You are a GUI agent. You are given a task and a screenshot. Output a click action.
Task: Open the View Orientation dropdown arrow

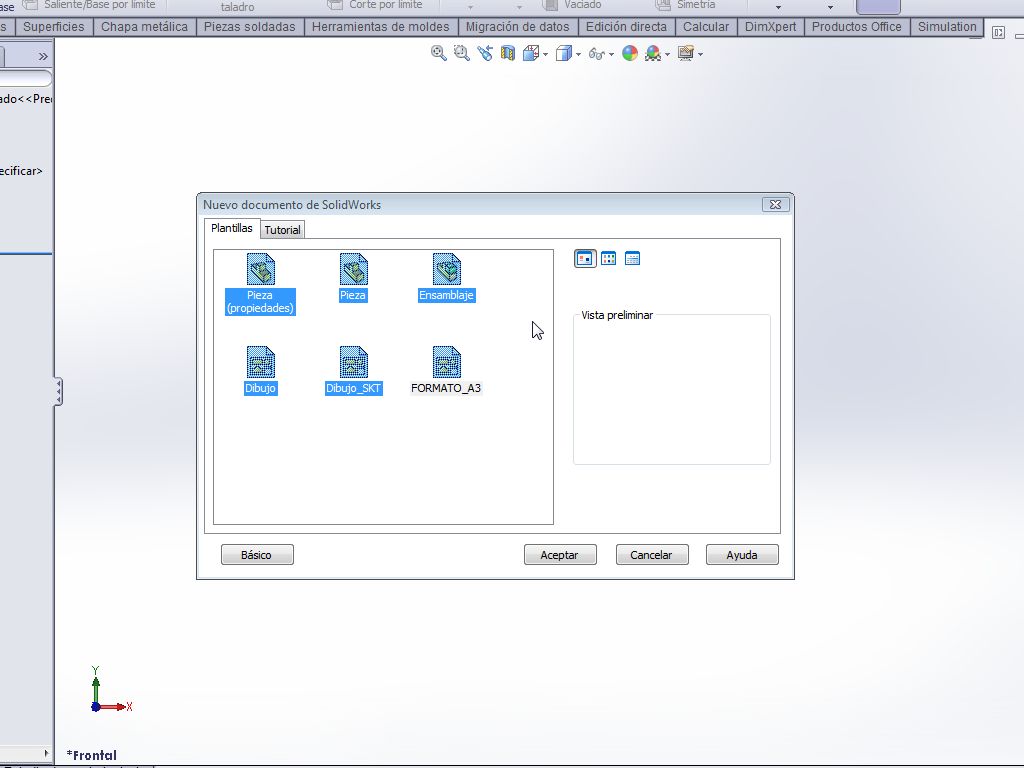coord(545,55)
